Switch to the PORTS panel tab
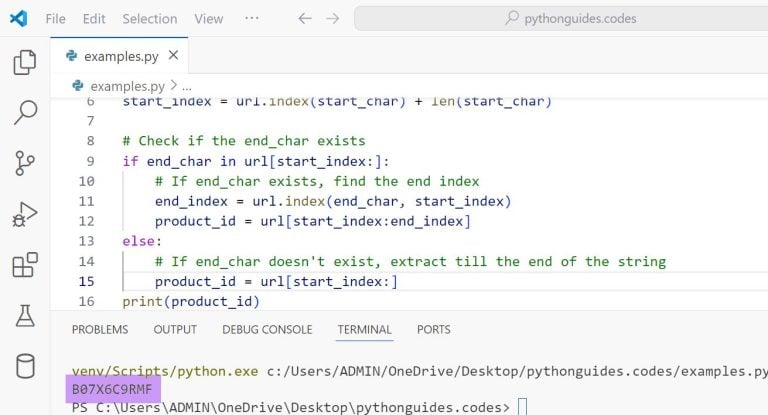Viewport: 768px width, 415px height. coord(433,329)
